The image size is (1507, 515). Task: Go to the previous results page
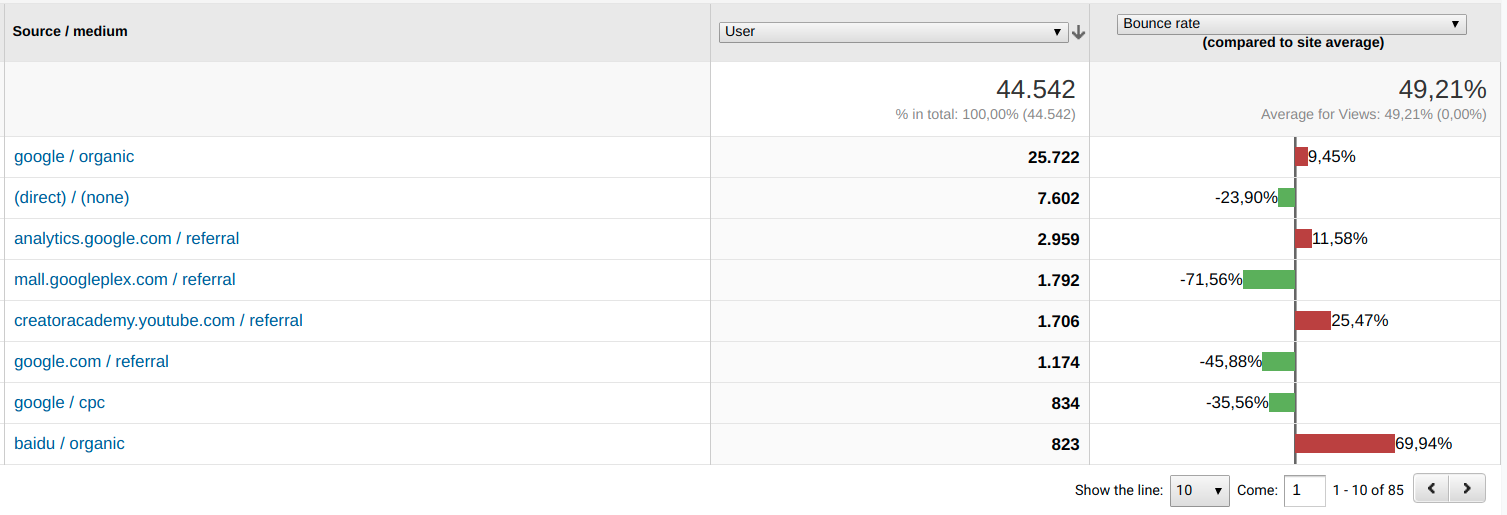(1432, 489)
